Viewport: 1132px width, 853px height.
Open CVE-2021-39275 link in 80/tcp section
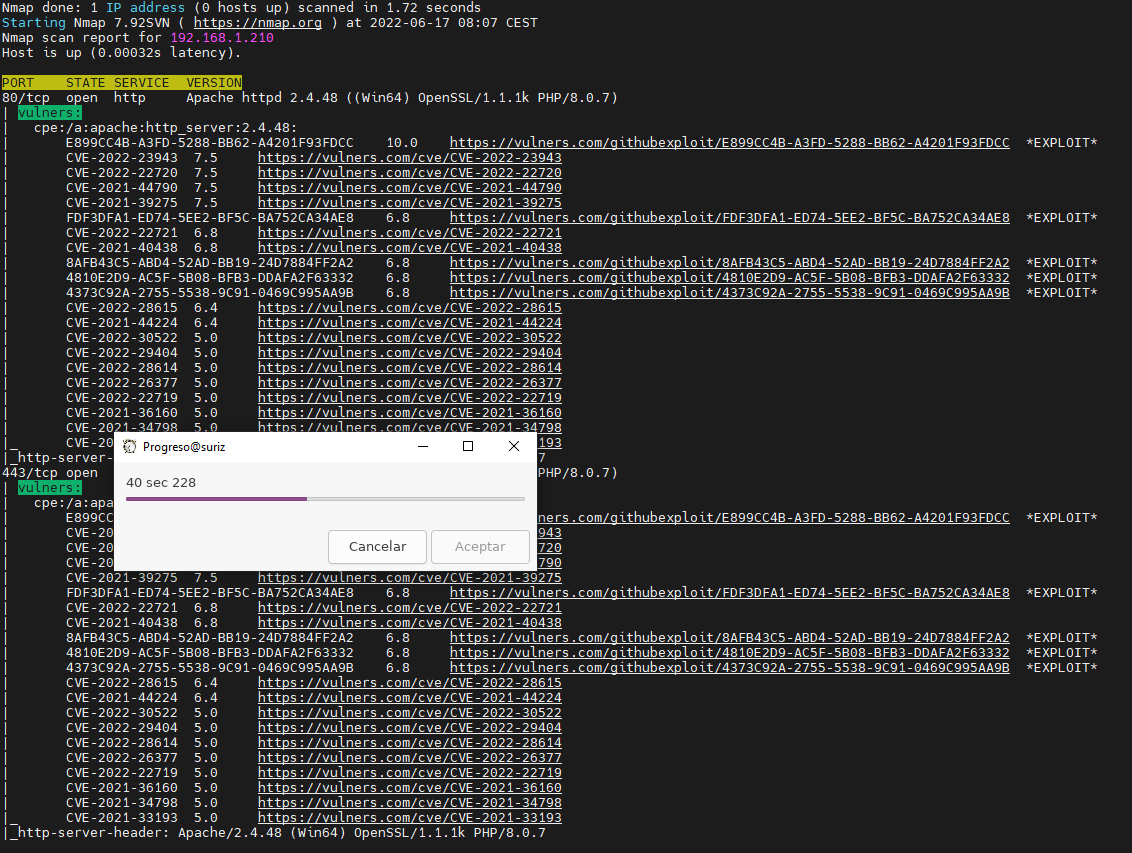(x=410, y=203)
